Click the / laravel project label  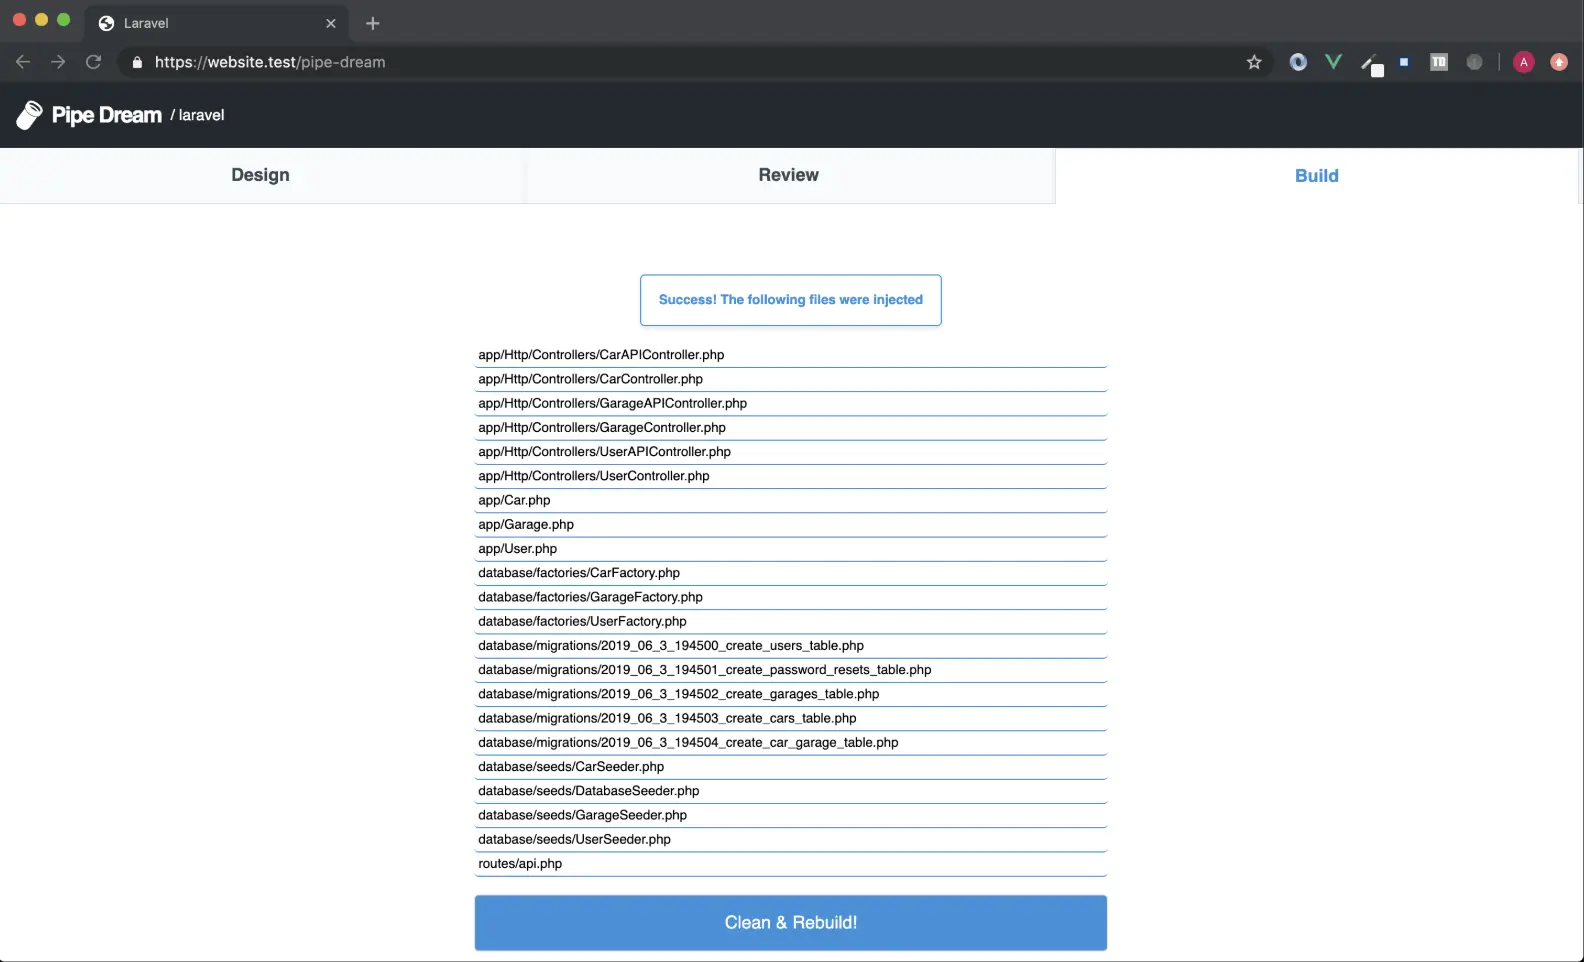[x=197, y=115]
